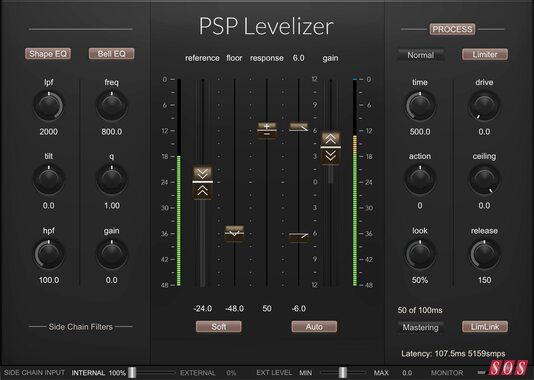
Task: Click the Bell EQ freq knob
Action: click(112, 106)
